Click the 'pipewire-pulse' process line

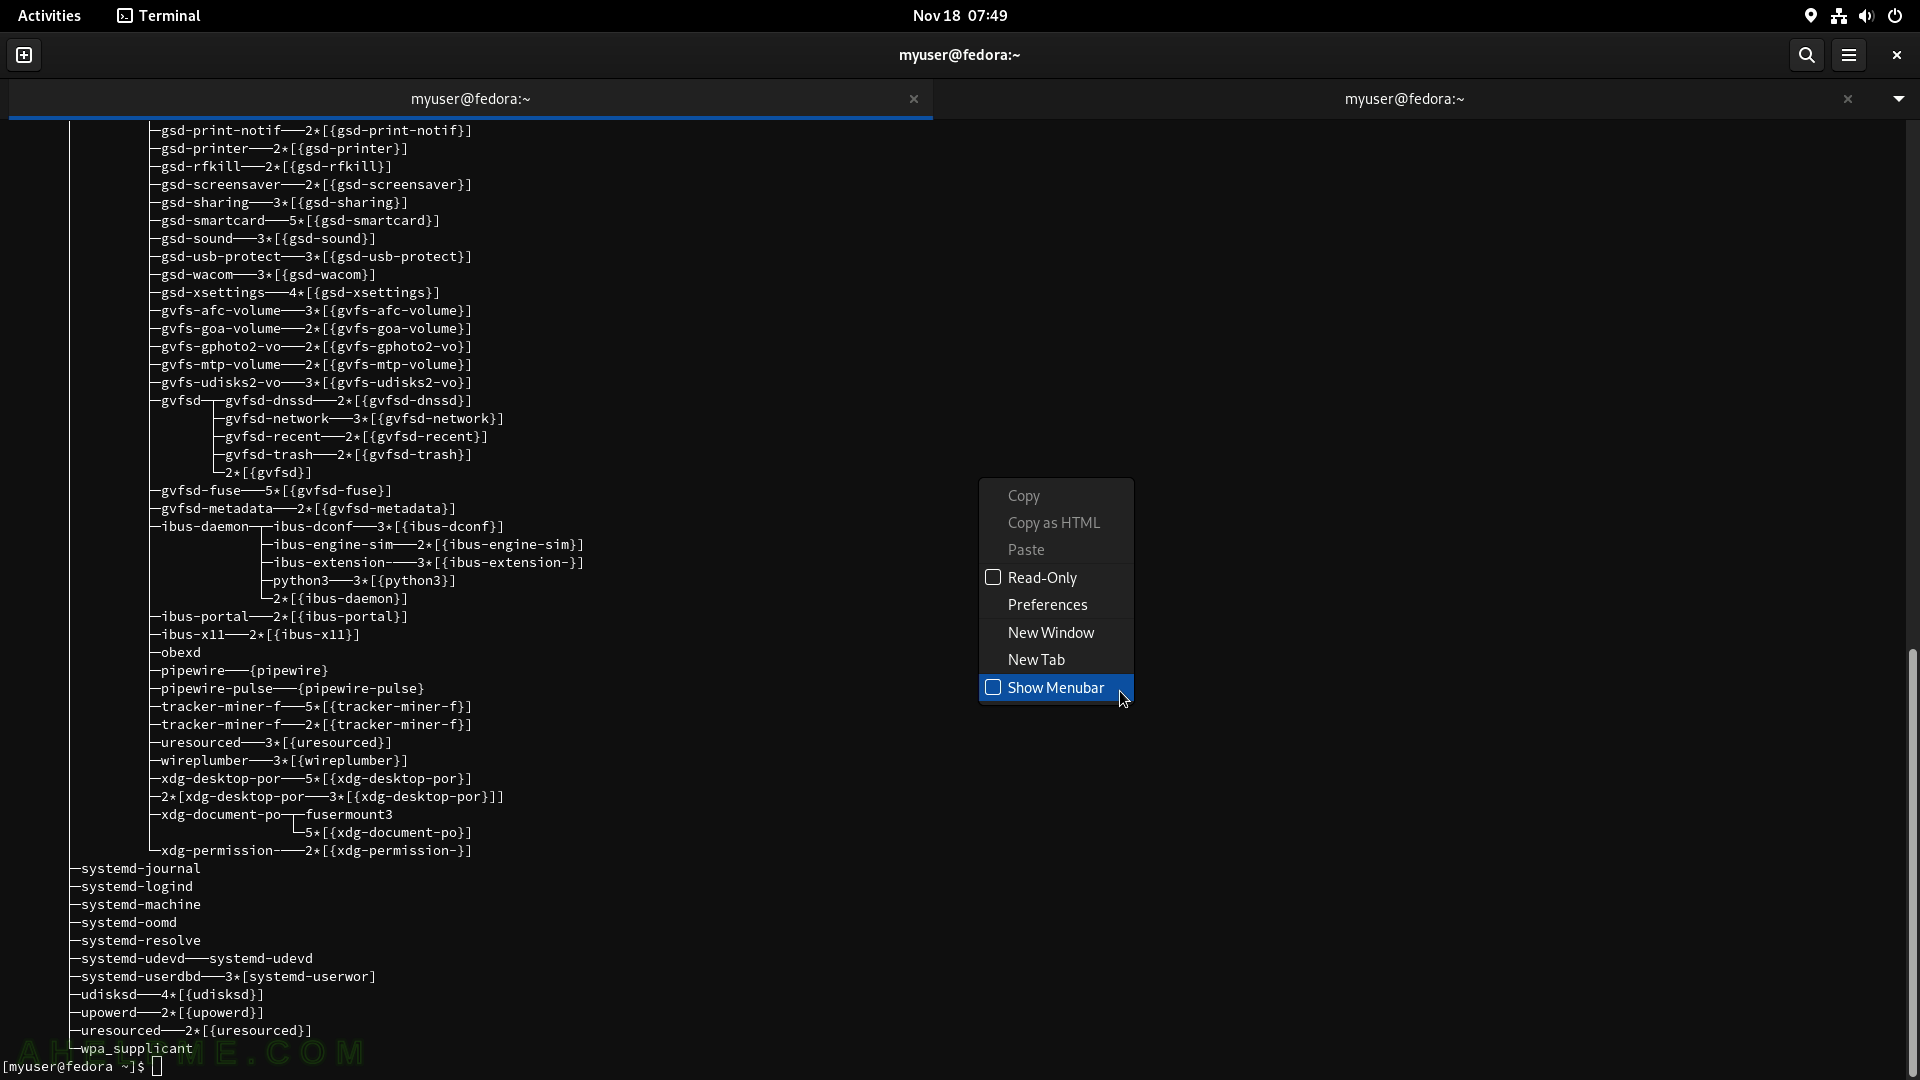pos(292,688)
